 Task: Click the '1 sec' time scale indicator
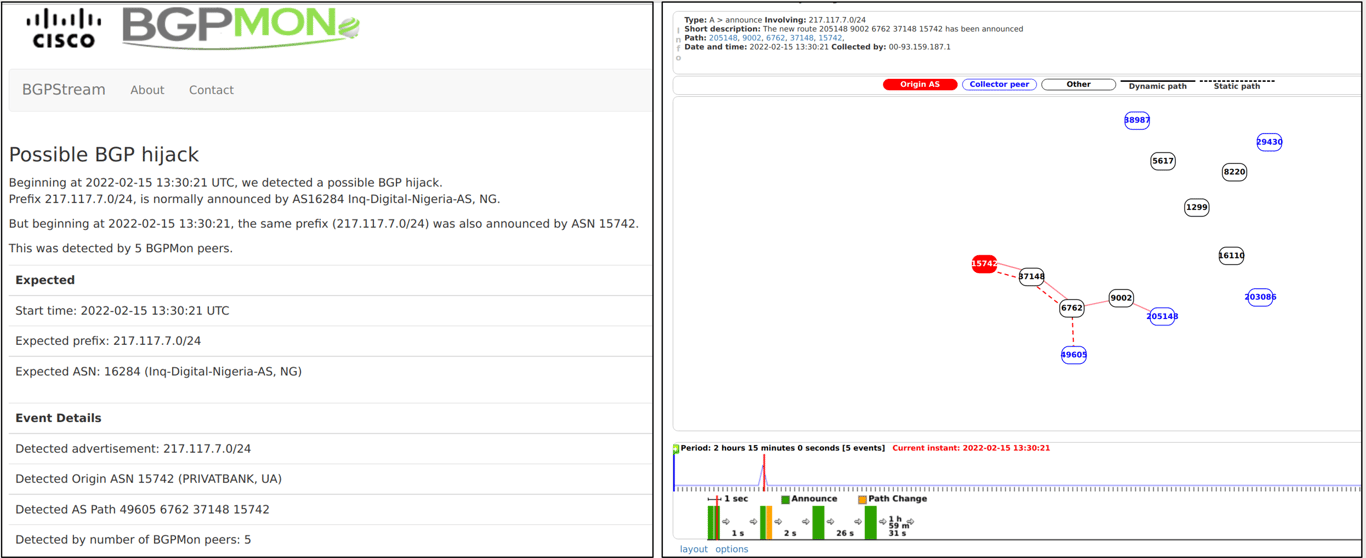click(727, 499)
